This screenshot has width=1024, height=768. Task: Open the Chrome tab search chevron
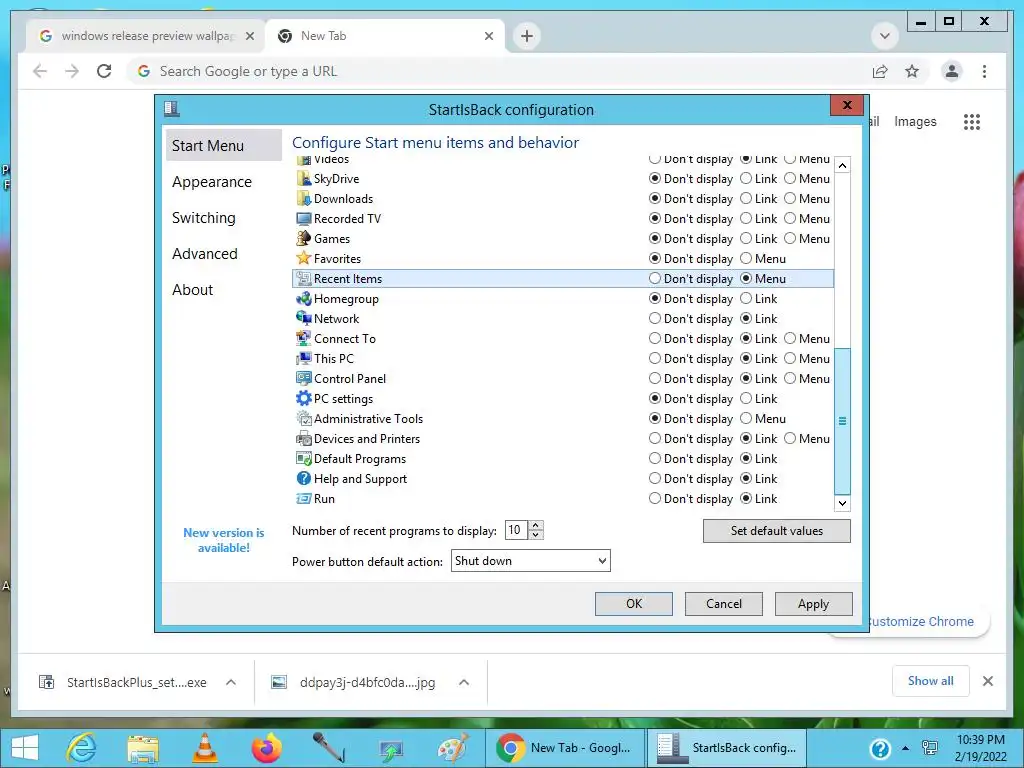coord(885,36)
